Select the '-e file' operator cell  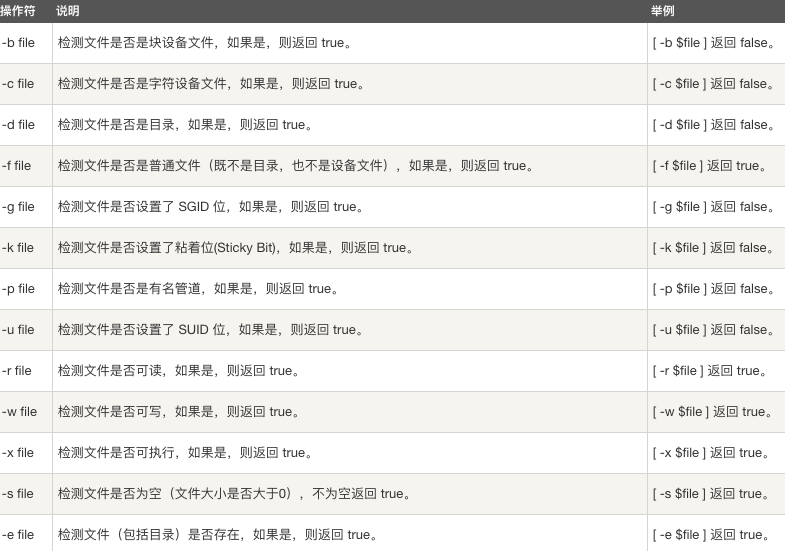tap(18, 535)
